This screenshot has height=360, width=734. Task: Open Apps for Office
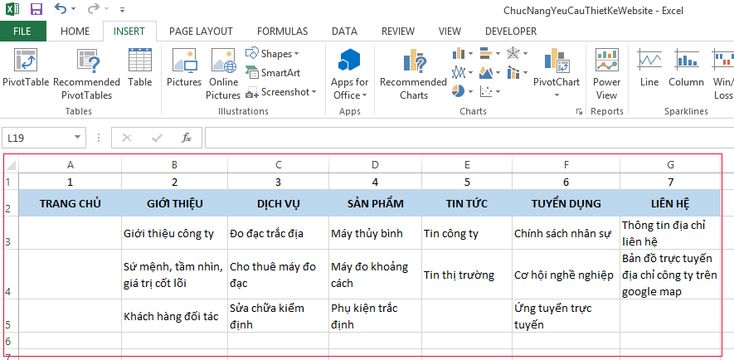[x=349, y=74]
